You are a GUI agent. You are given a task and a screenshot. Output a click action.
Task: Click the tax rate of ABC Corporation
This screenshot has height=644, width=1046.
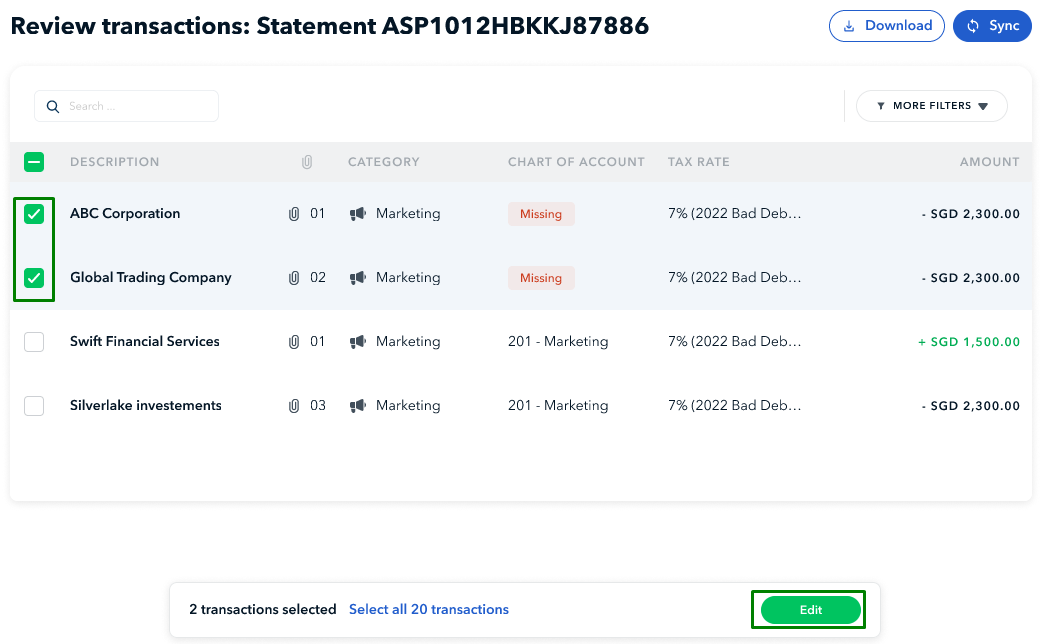tap(734, 214)
